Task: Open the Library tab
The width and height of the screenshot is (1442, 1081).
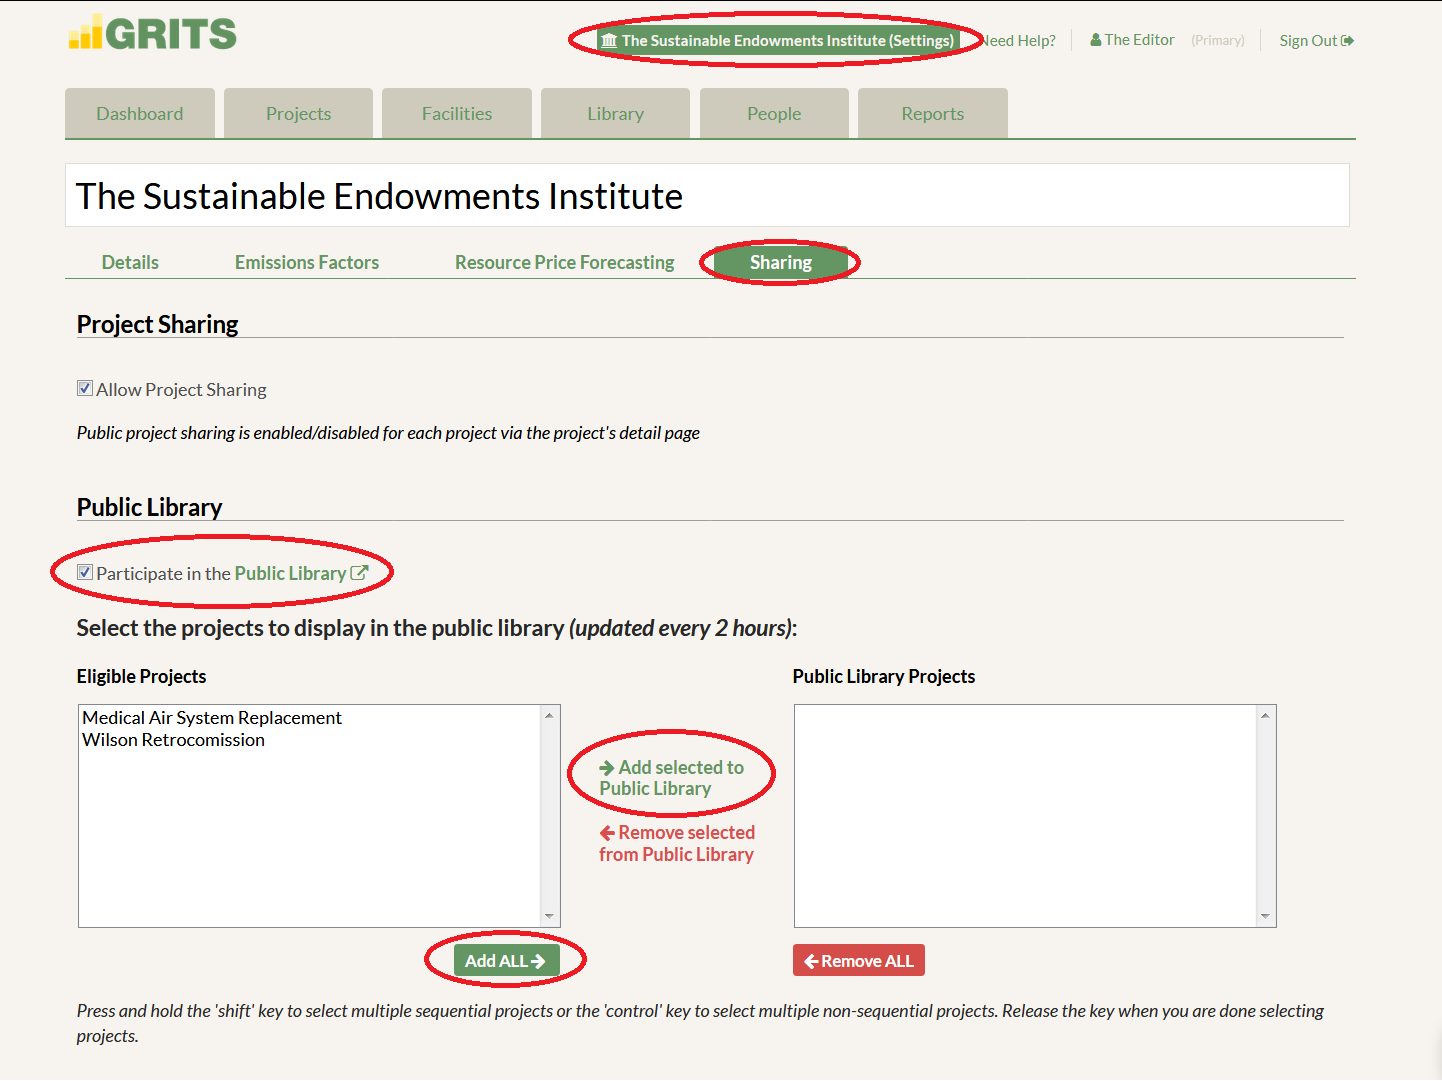Action: pos(615,113)
